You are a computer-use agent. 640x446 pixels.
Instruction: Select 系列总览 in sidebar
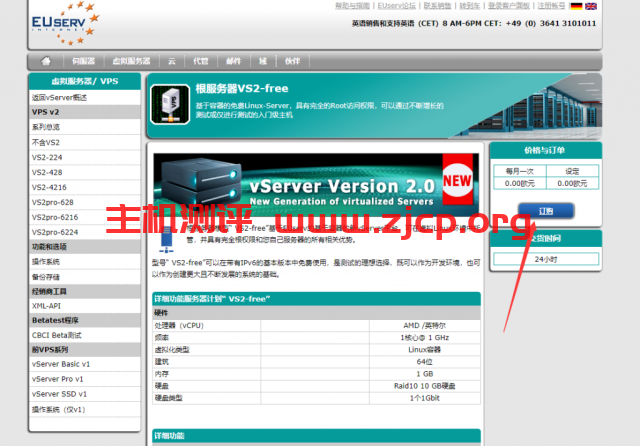pos(46,127)
